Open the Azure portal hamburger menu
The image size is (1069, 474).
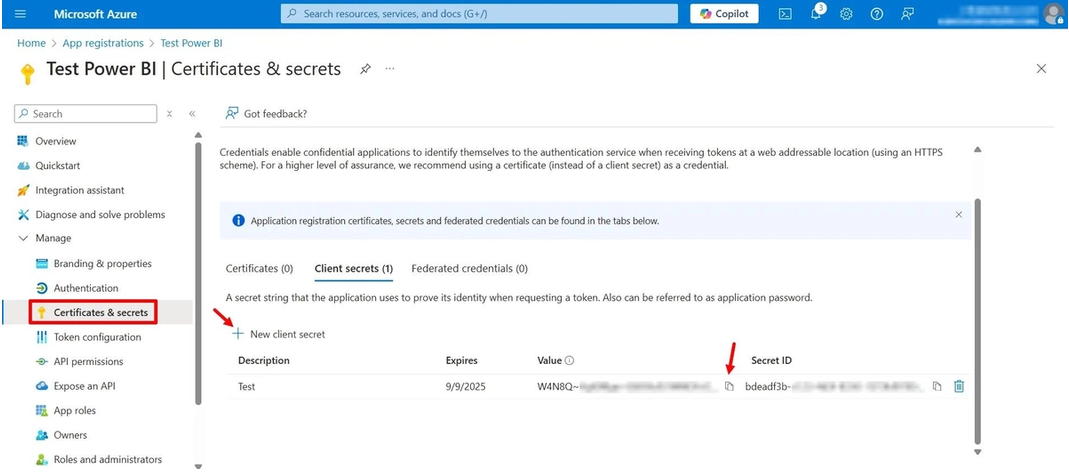pyautogui.click(x=20, y=14)
